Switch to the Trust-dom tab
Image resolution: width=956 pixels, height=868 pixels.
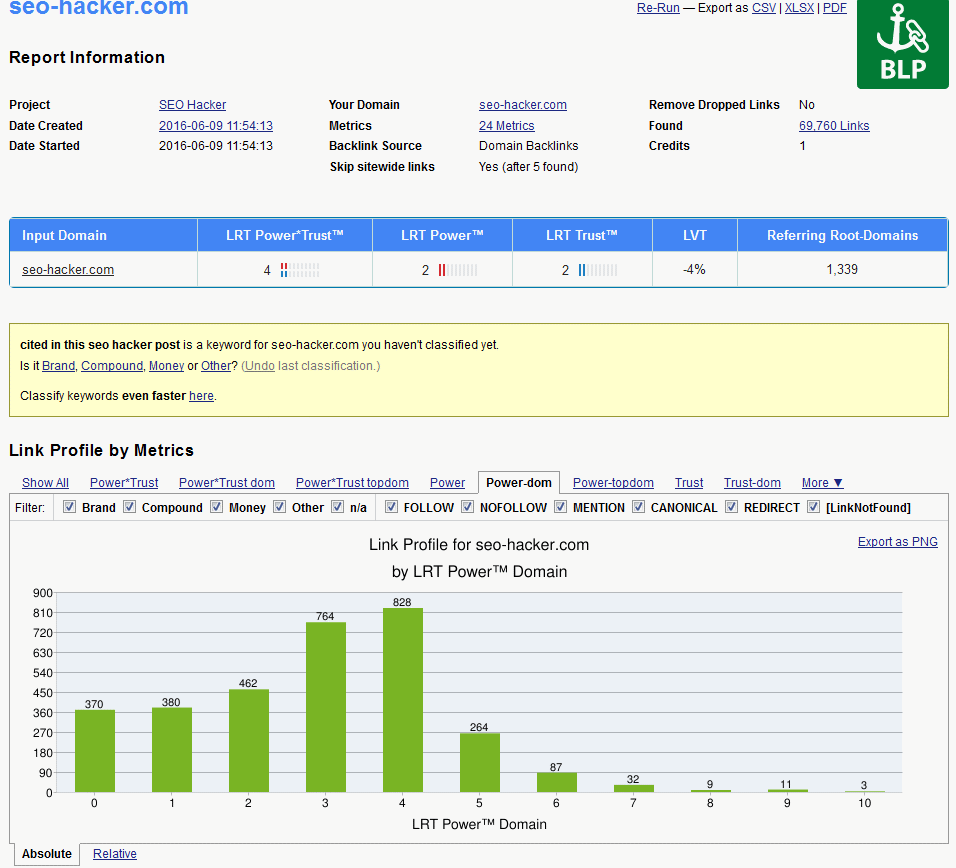click(x=752, y=483)
